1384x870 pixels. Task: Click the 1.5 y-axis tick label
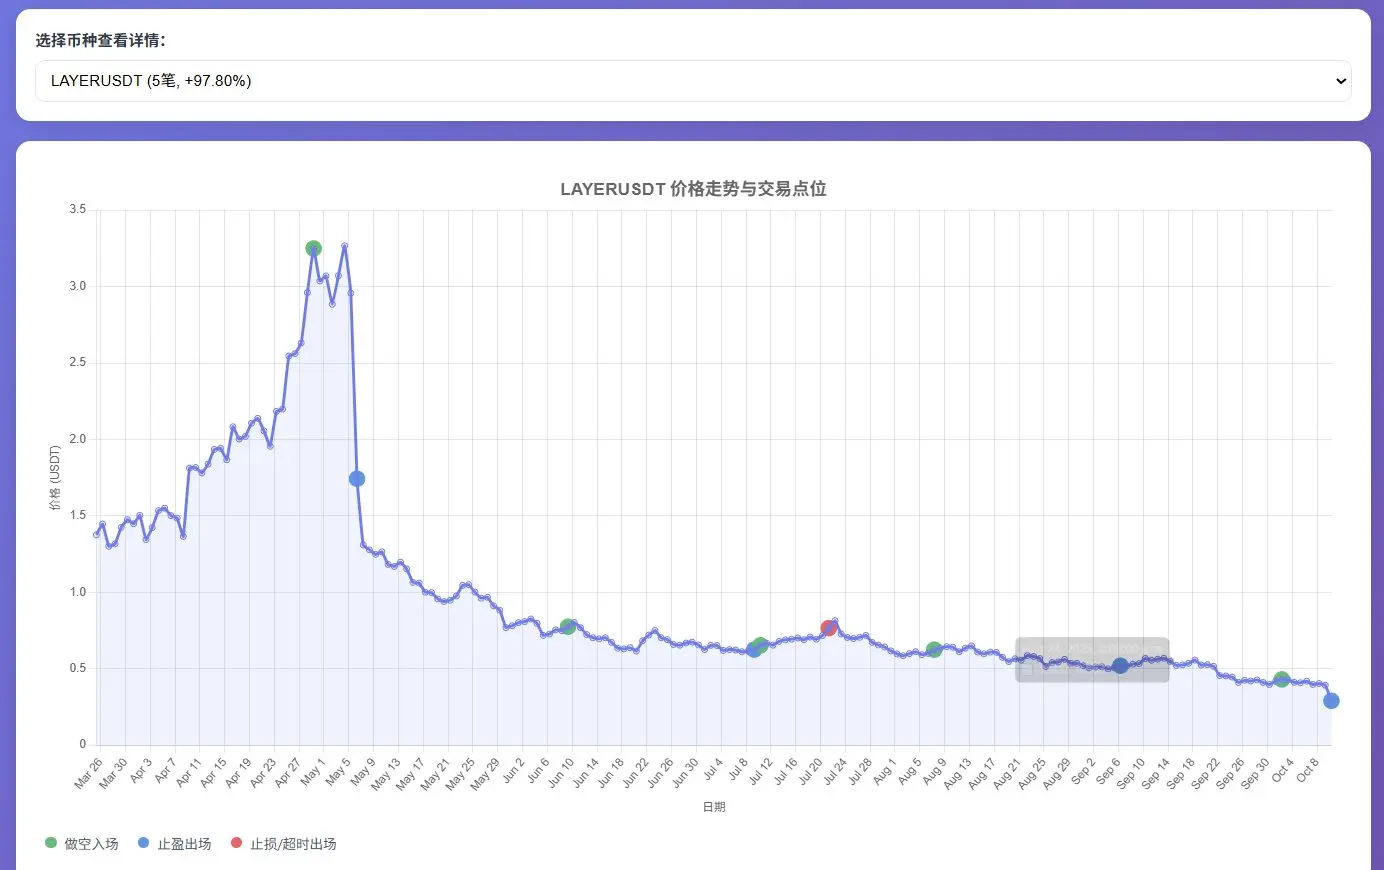pyautogui.click(x=77, y=516)
